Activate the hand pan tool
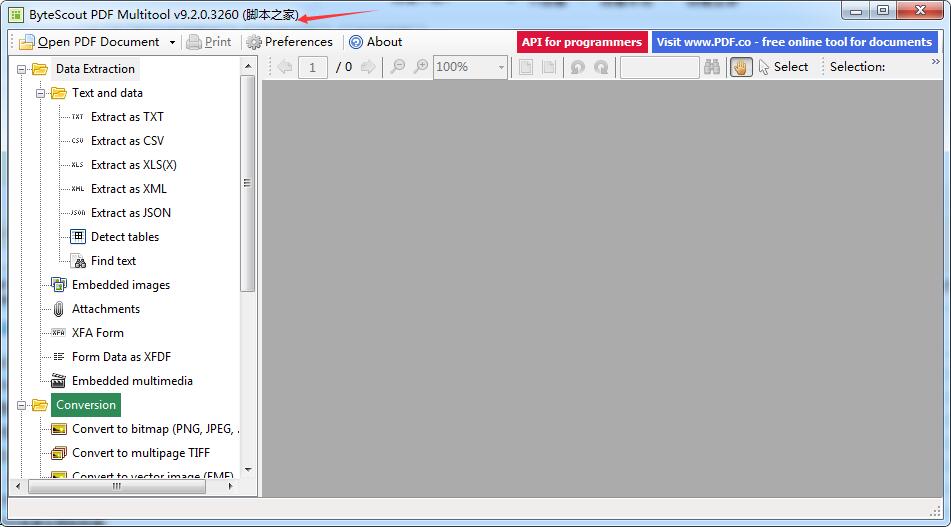The height and width of the screenshot is (527, 951). 741,67
